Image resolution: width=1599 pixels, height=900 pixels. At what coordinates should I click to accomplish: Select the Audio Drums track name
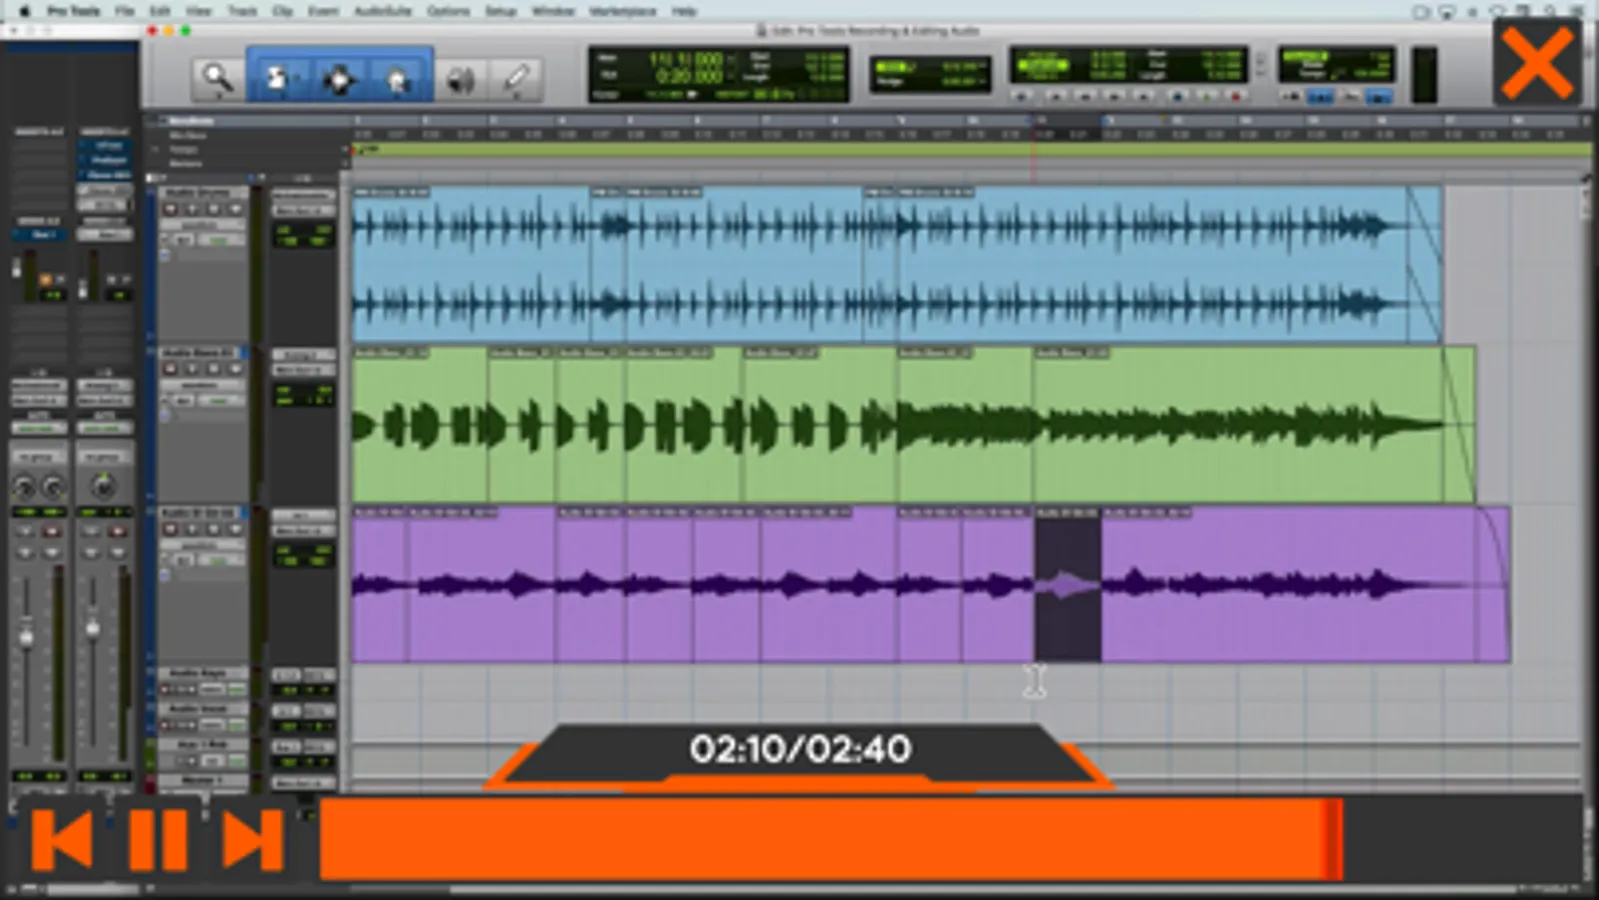(x=197, y=192)
